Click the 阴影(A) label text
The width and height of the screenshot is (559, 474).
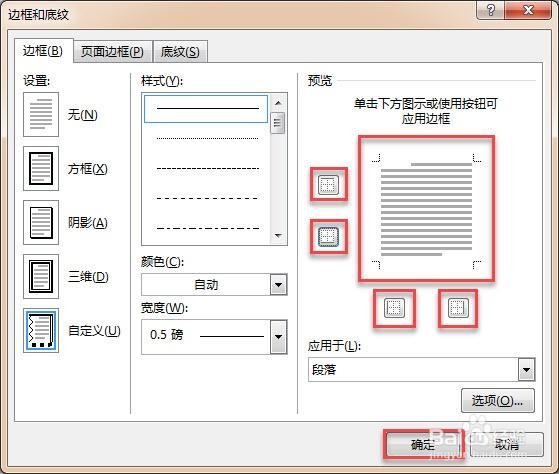(x=88, y=223)
